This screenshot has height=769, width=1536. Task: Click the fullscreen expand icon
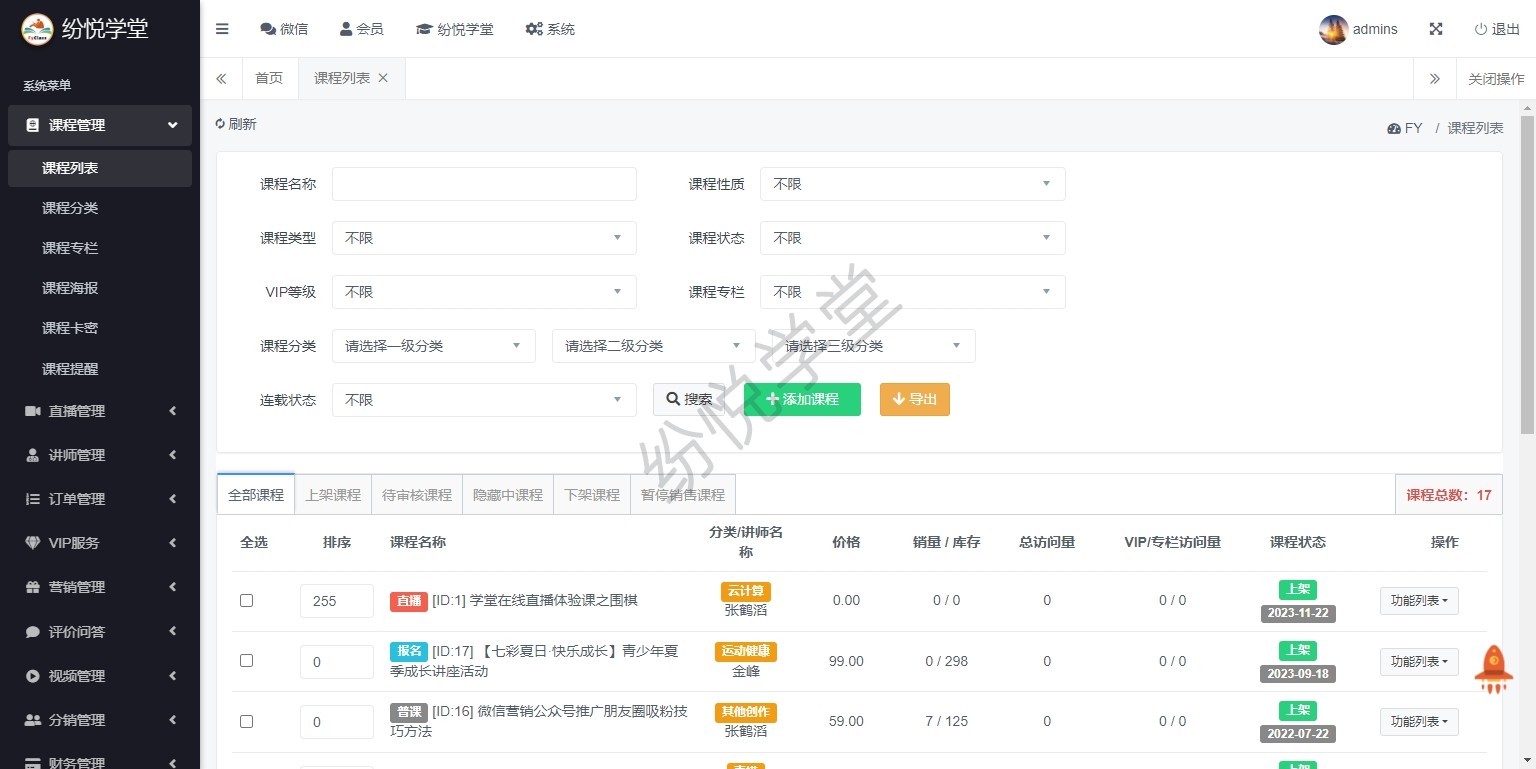click(1435, 29)
